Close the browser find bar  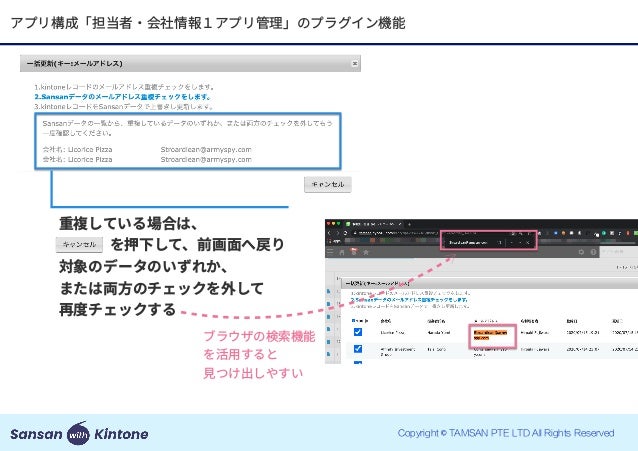tap(528, 243)
